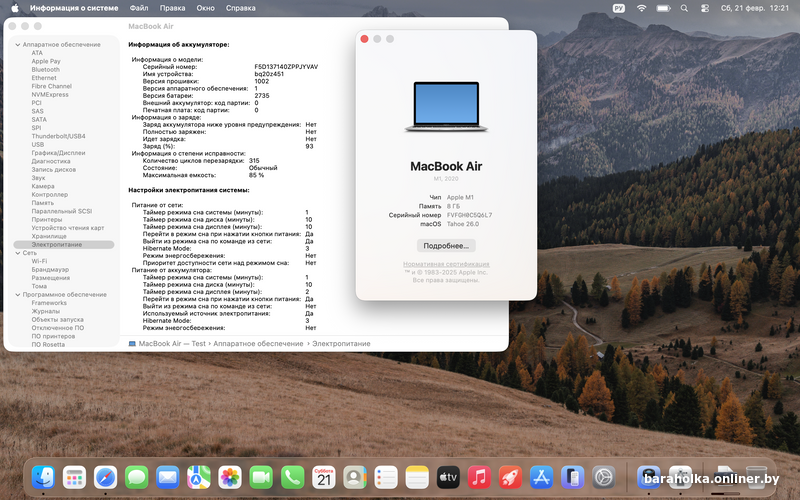The width and height of the screenshot is (800, 500).
Task: Open the App Store from Dock
Action: point(541,478)
